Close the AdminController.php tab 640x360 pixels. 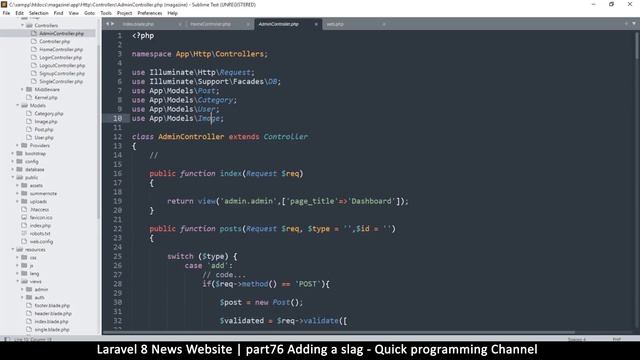(316, 24)
